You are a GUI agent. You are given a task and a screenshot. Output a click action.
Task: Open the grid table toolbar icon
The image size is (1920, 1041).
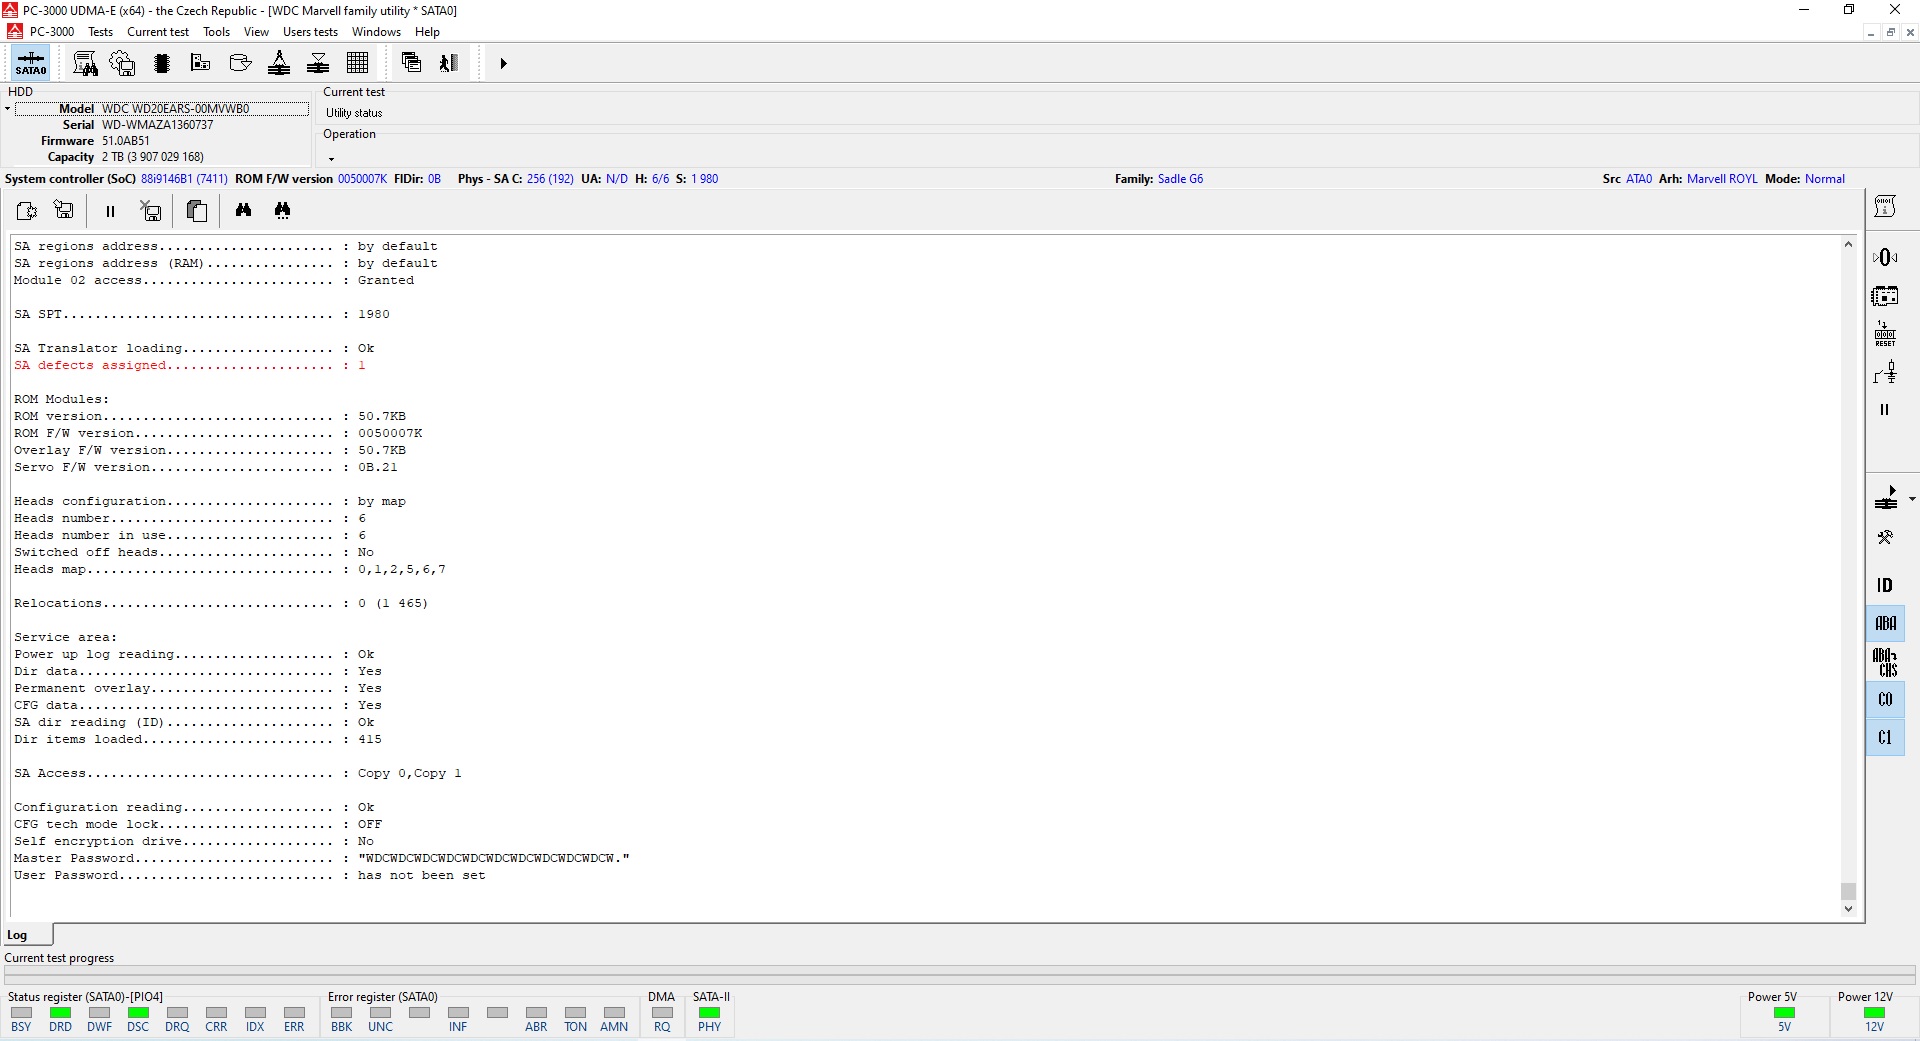coord(358,63)
